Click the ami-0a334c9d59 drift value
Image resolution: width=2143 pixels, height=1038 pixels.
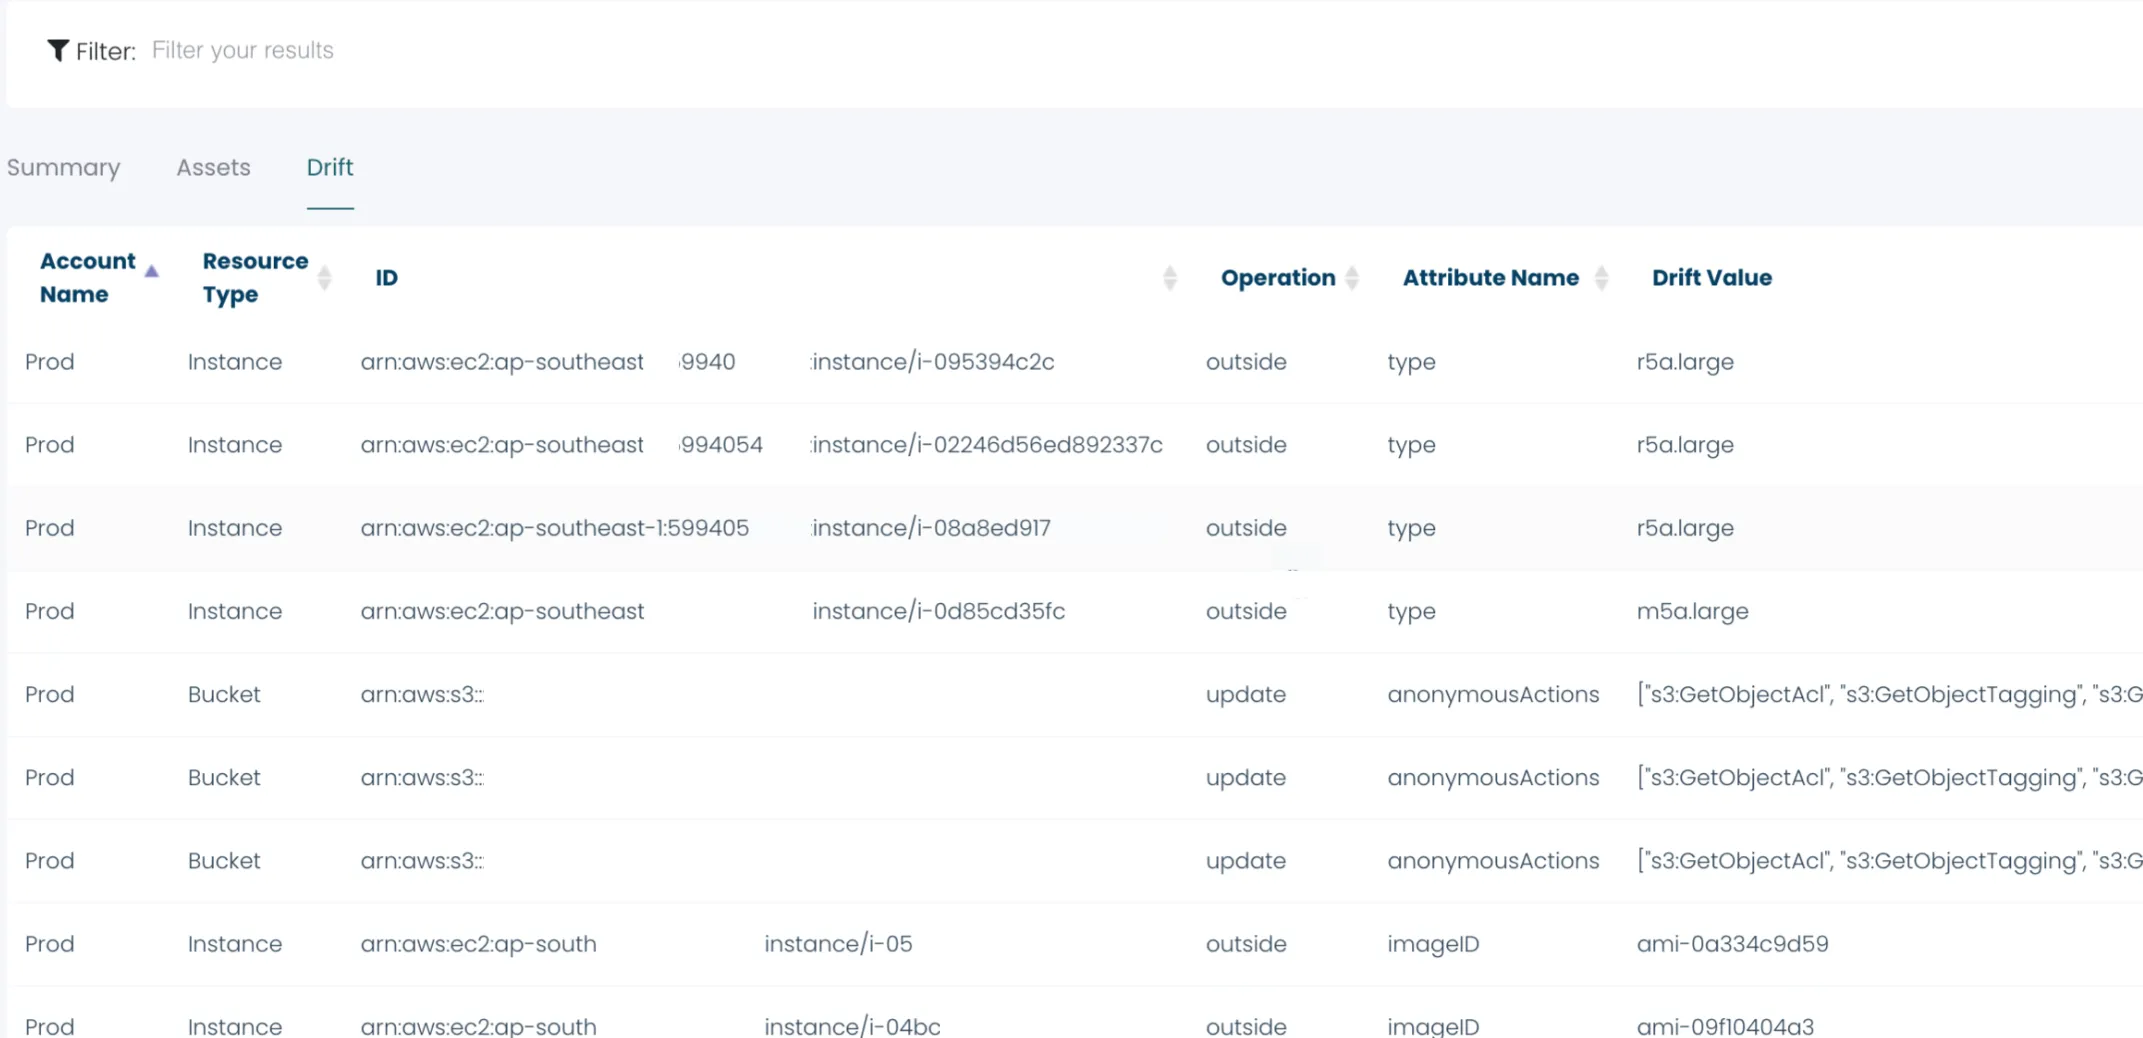pyautogui.click(x=1732, y=944)
